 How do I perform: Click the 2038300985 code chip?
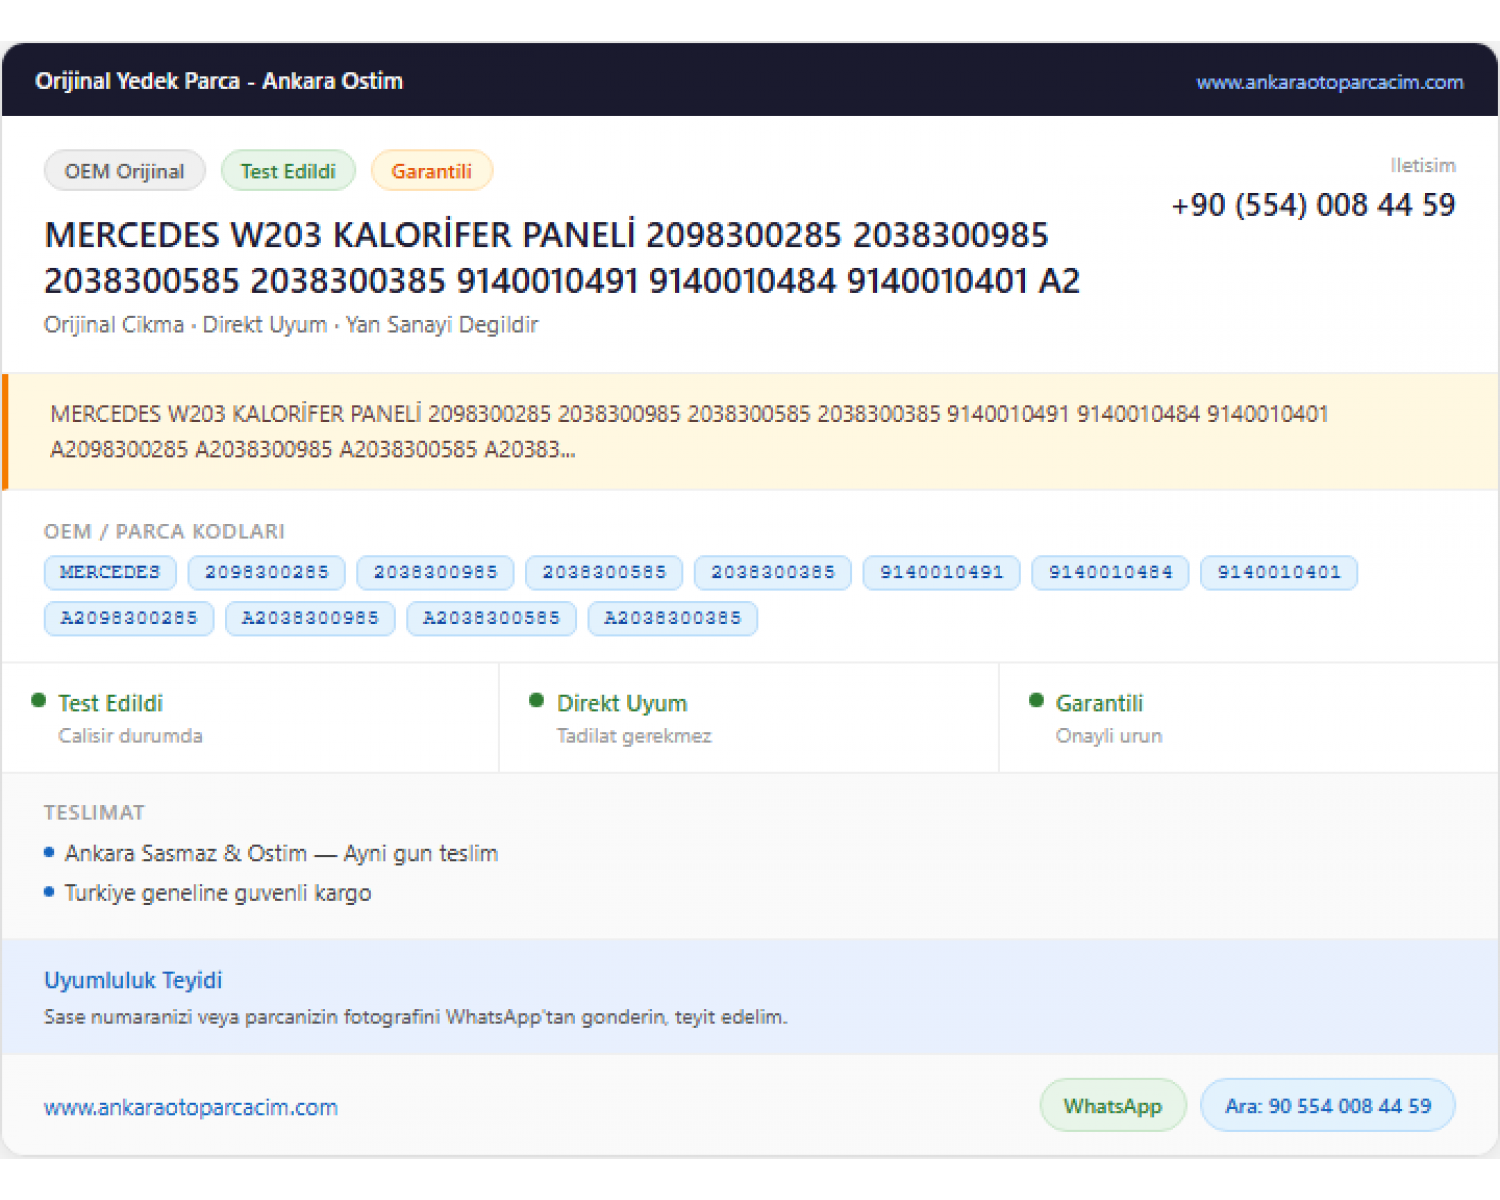(435, 572)
